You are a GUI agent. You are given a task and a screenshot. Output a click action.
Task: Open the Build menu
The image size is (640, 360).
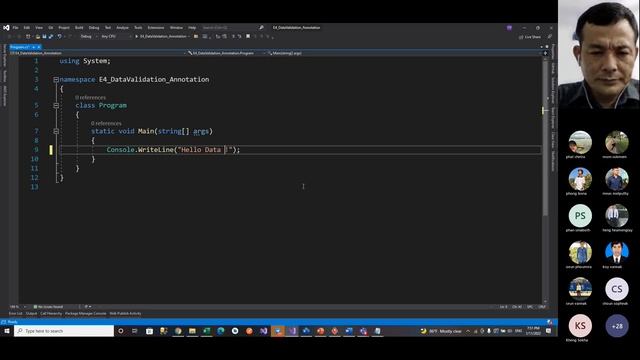79,28
